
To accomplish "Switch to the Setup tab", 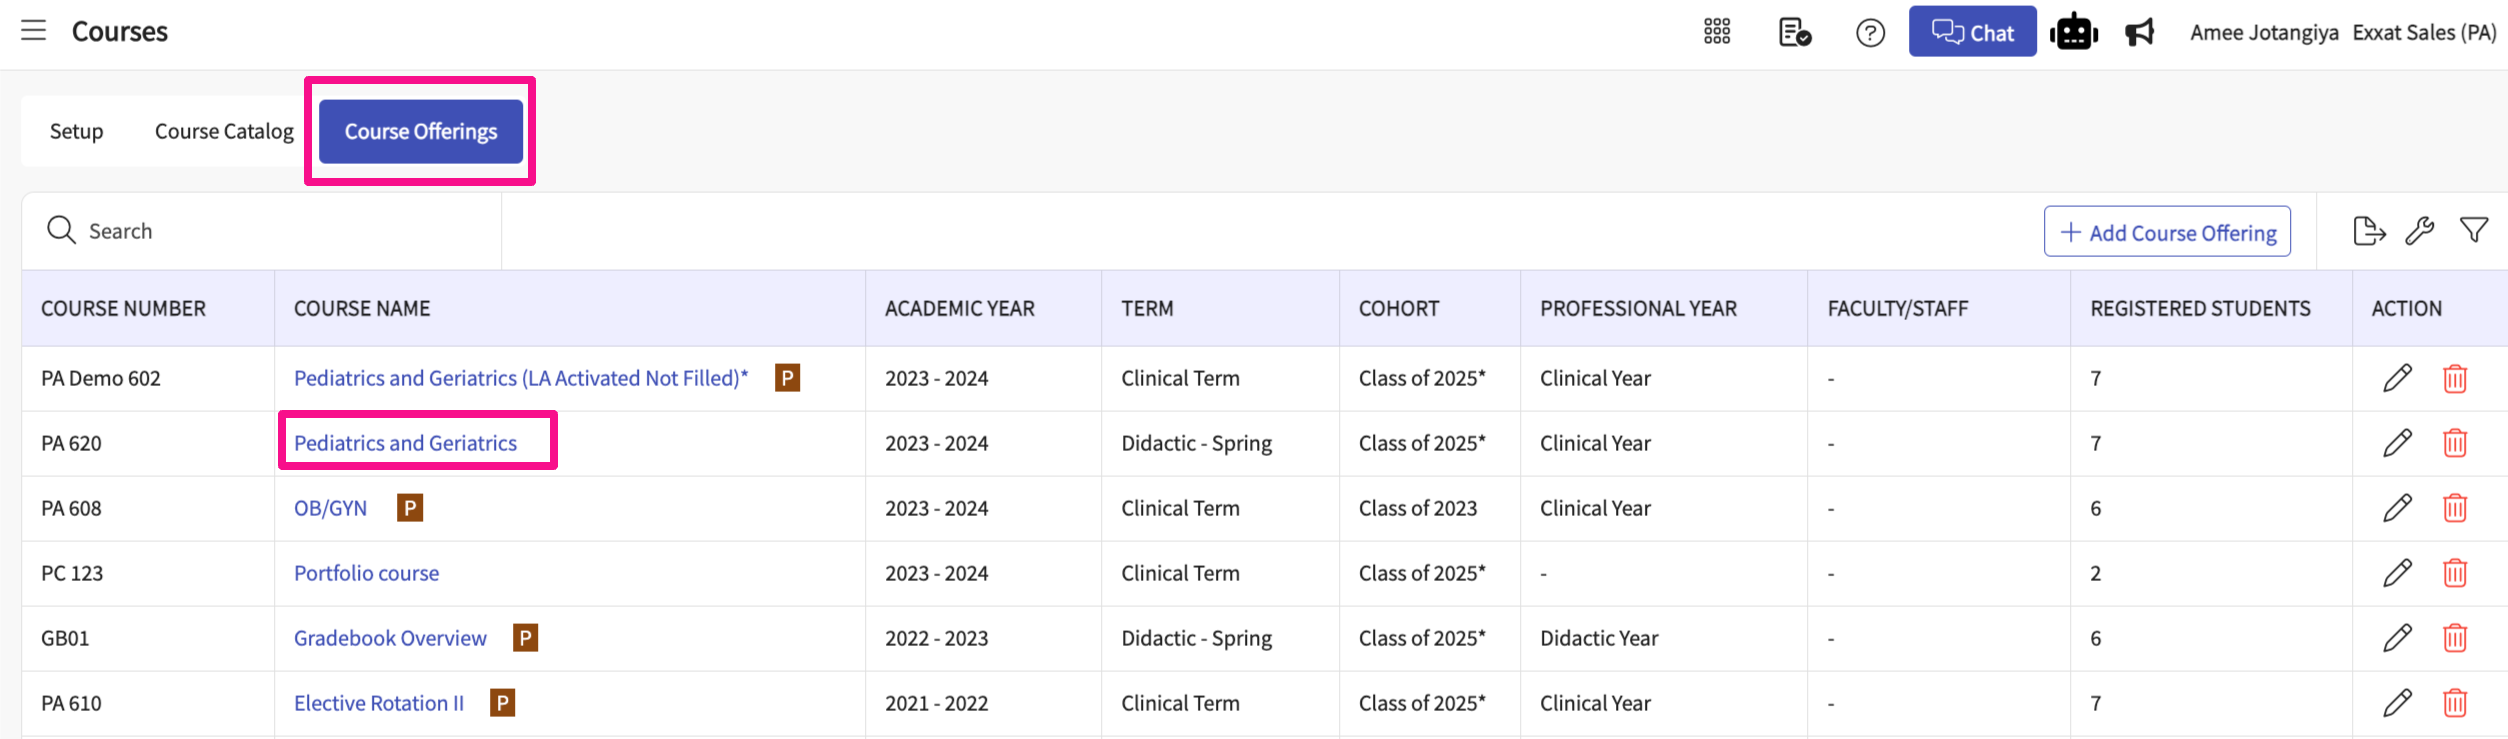I will tap(76, 131).
